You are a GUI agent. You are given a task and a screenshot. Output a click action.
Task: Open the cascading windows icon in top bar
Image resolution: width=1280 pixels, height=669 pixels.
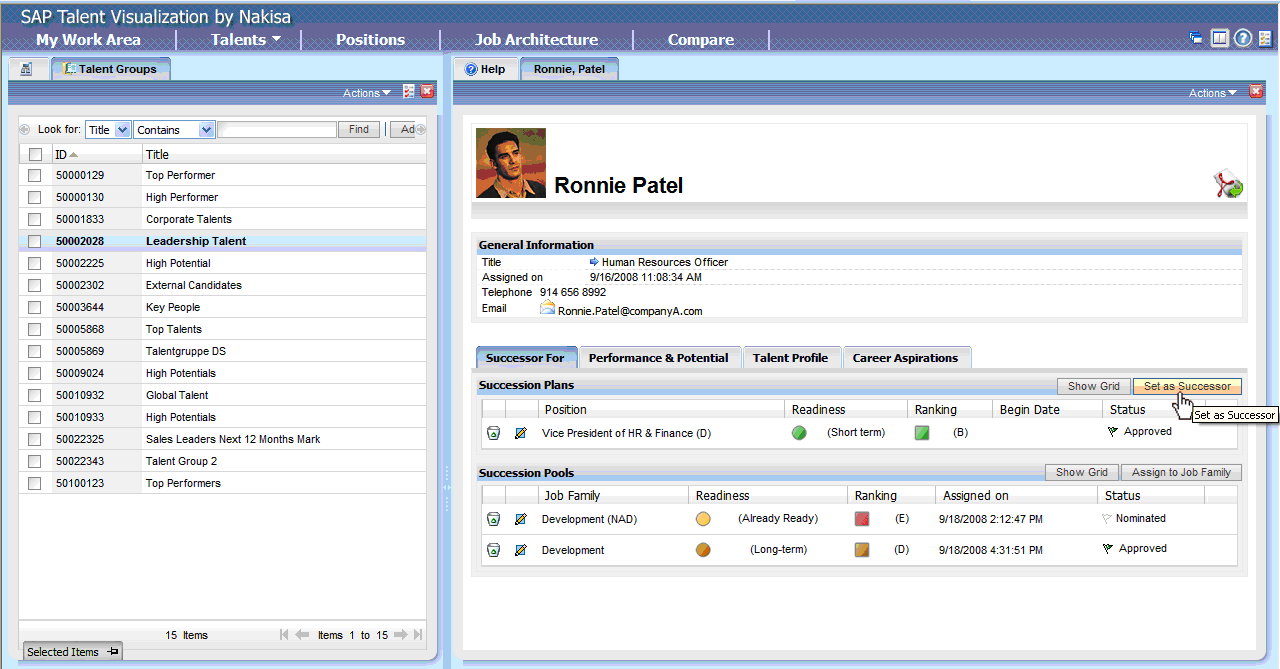(1196, 39)
